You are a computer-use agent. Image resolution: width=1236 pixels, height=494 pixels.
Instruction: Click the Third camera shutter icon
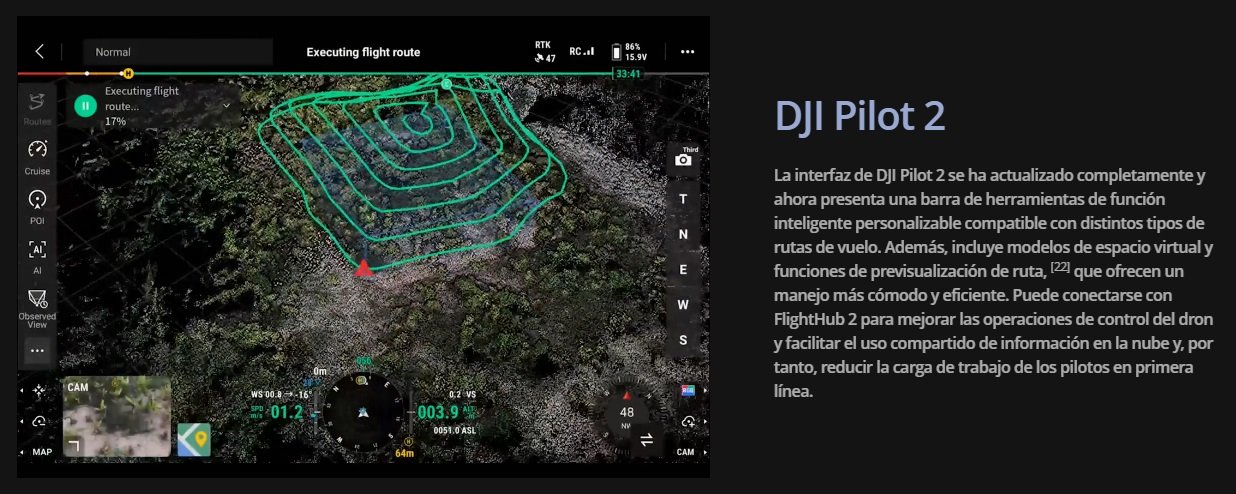click(683, 159)
